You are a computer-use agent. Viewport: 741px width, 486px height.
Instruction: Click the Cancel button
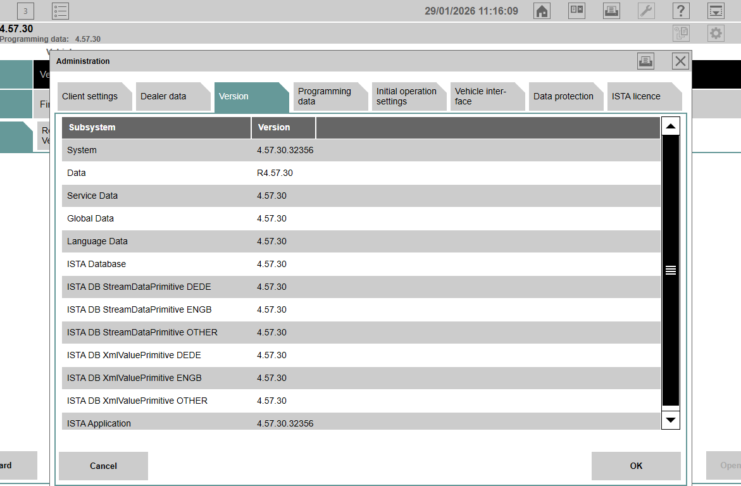pos(103,466)
